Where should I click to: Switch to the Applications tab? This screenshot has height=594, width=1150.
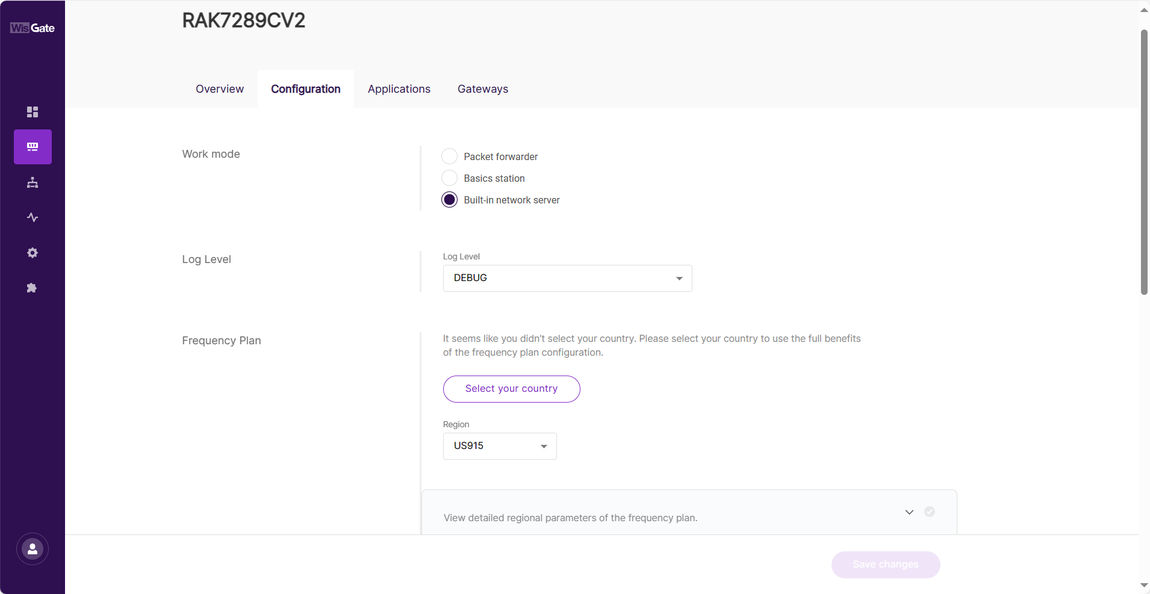click(399, 89)
